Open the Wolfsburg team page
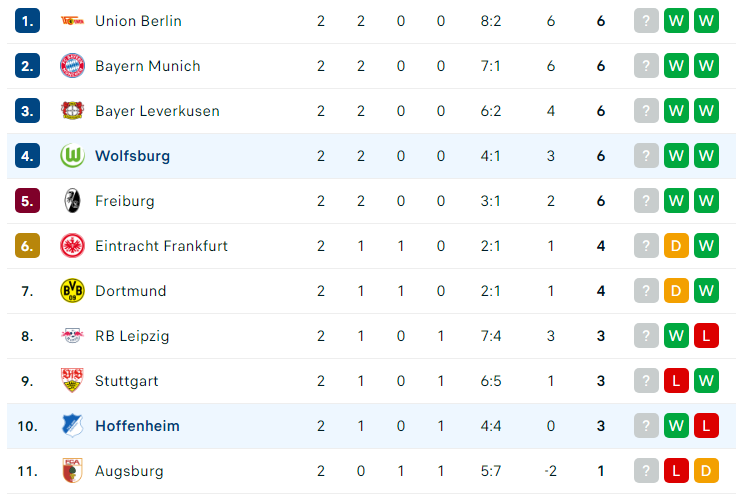 [132, 156]
